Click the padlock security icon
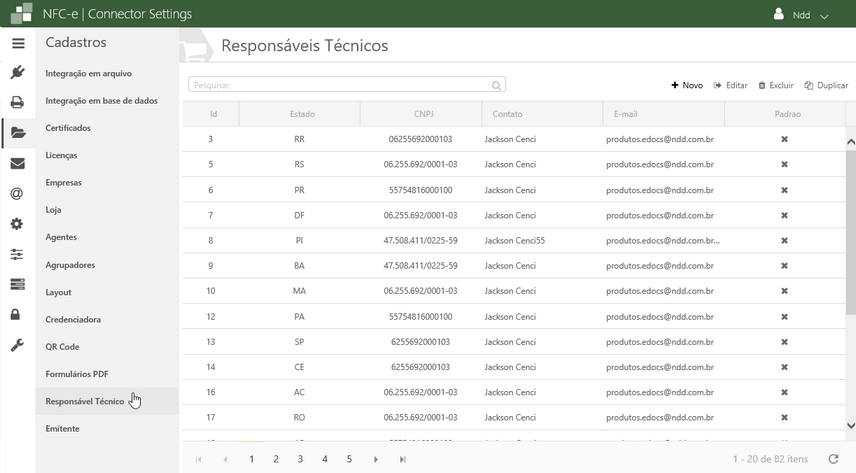Image resolution: width=856 pixels, height=473 pixels. (x=17, y=315)
